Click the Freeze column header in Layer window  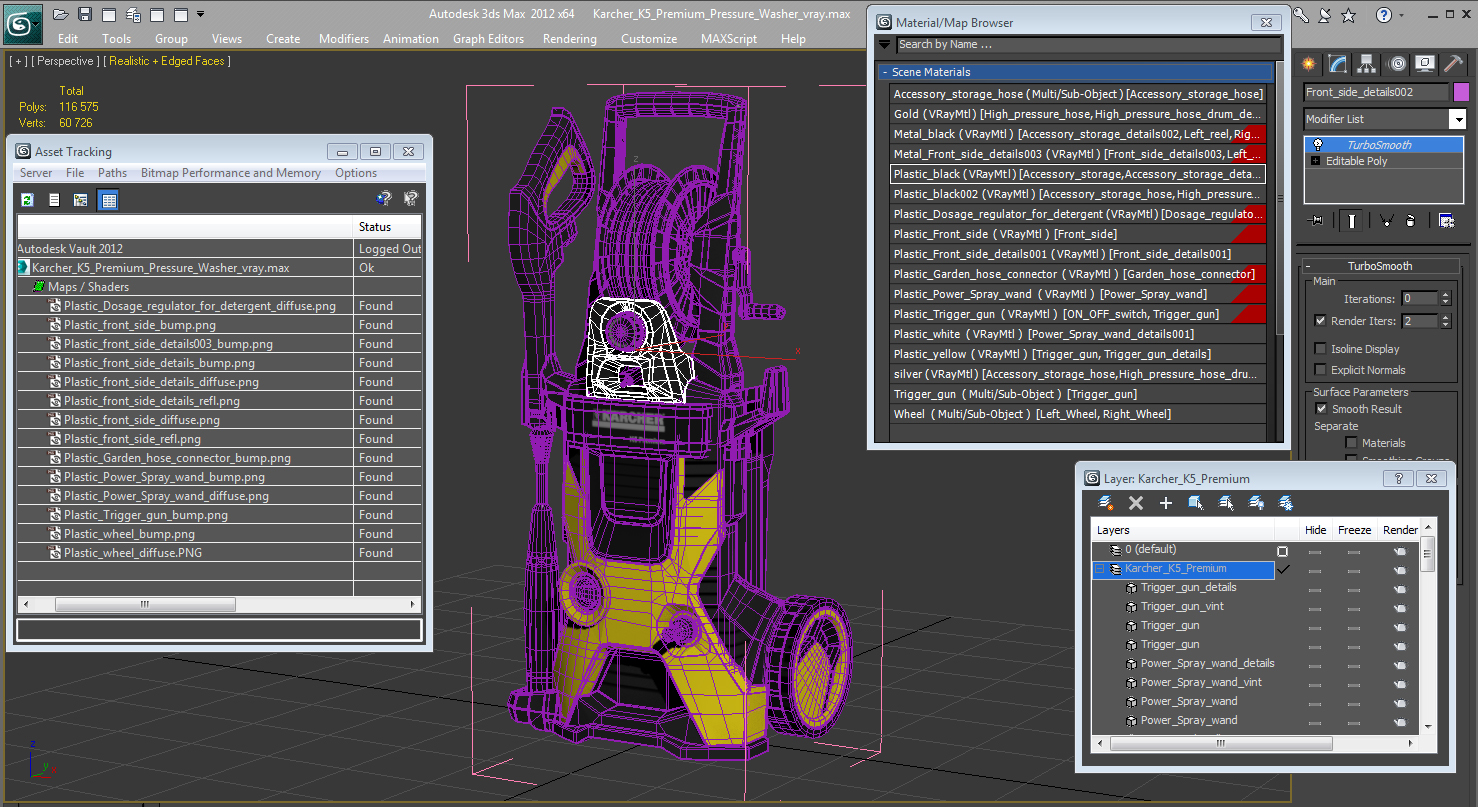1354,530
